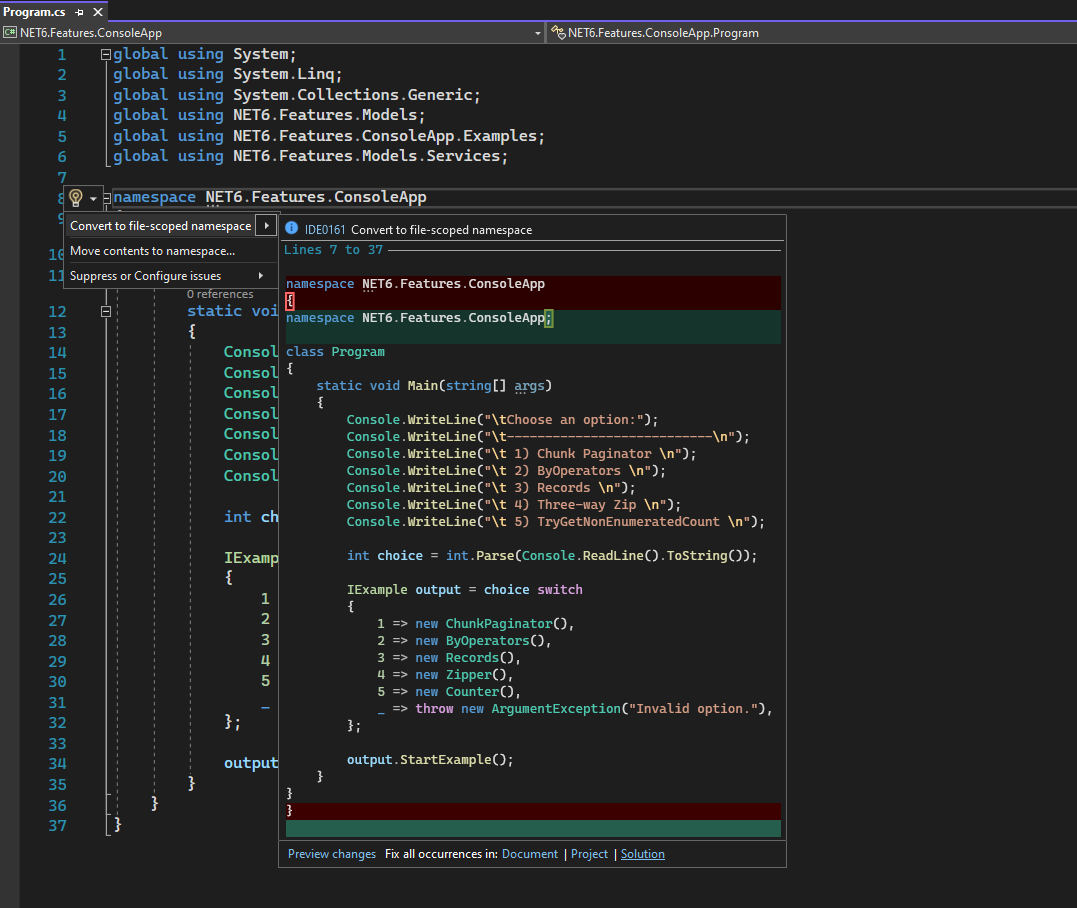This screenshot has width=1077, height=908.
Task: Fix all occurrences in Document
Action: click(x=529, y=853)
